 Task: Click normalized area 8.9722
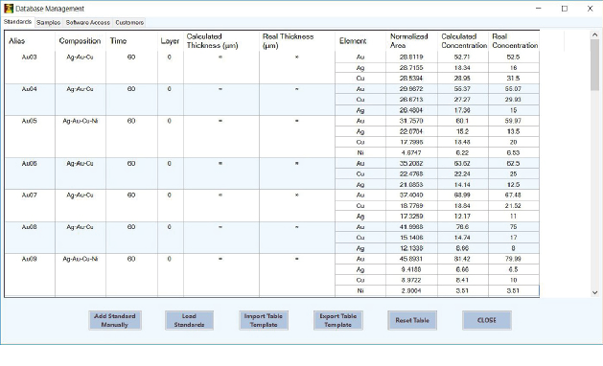click(411, 280)
